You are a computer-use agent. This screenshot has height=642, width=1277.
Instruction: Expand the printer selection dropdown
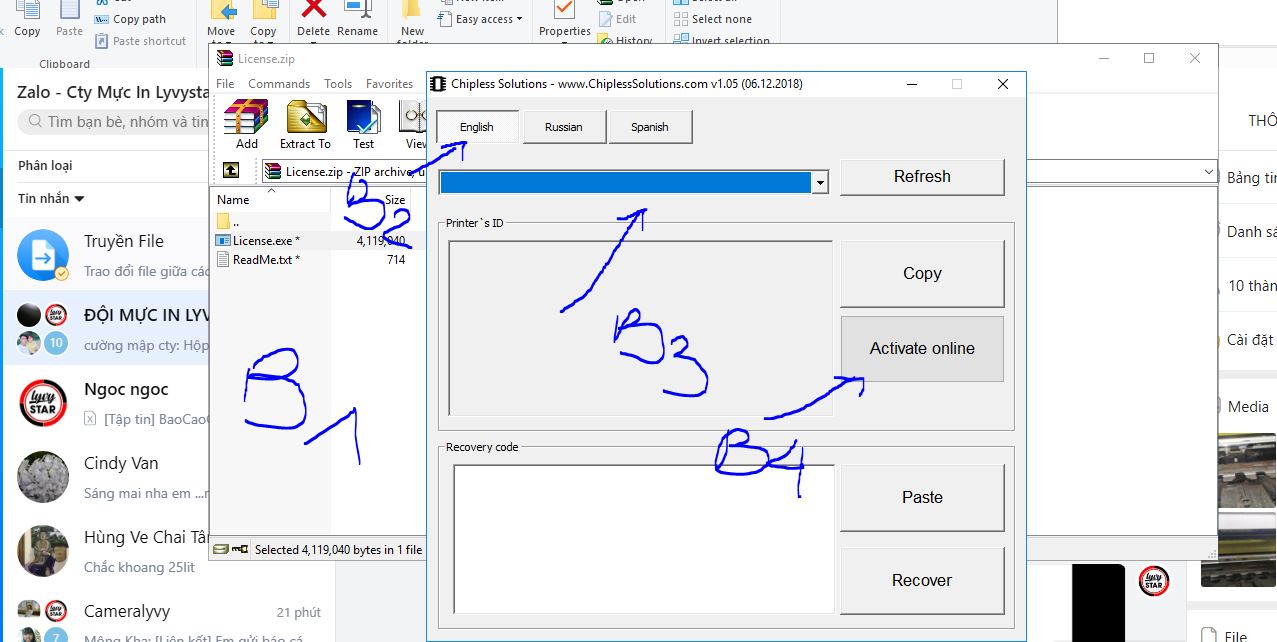820,182
